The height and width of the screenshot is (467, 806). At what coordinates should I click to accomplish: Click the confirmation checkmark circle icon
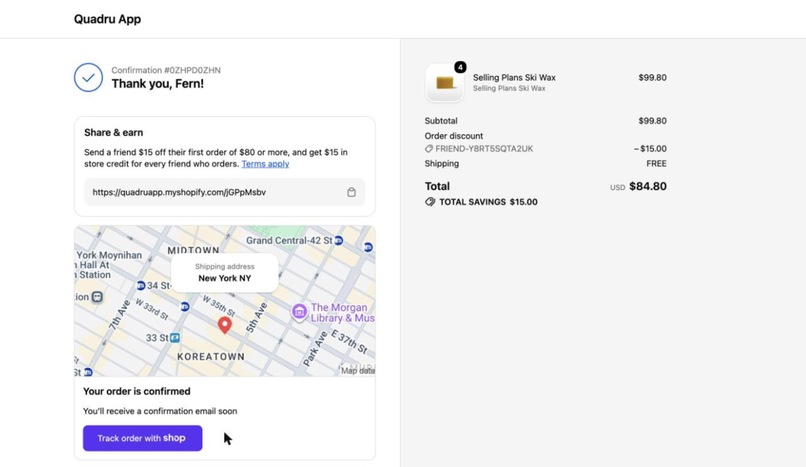[x=88, y=78]
